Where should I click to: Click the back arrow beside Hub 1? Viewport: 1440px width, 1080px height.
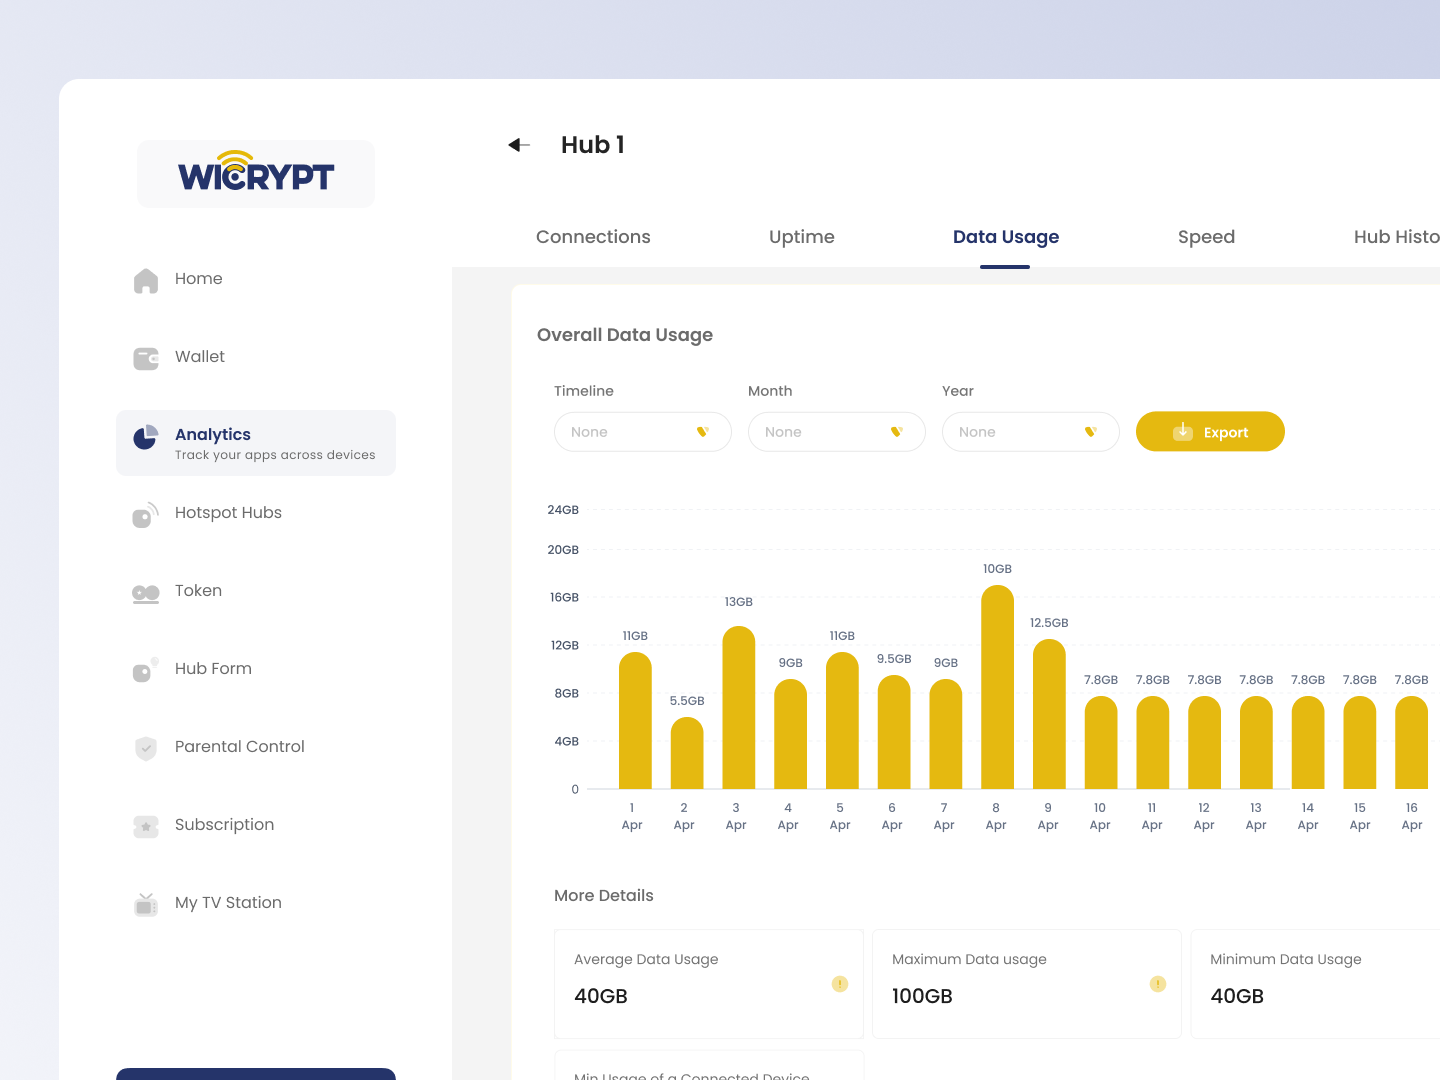pyautogui.click(x=518, y=145)
